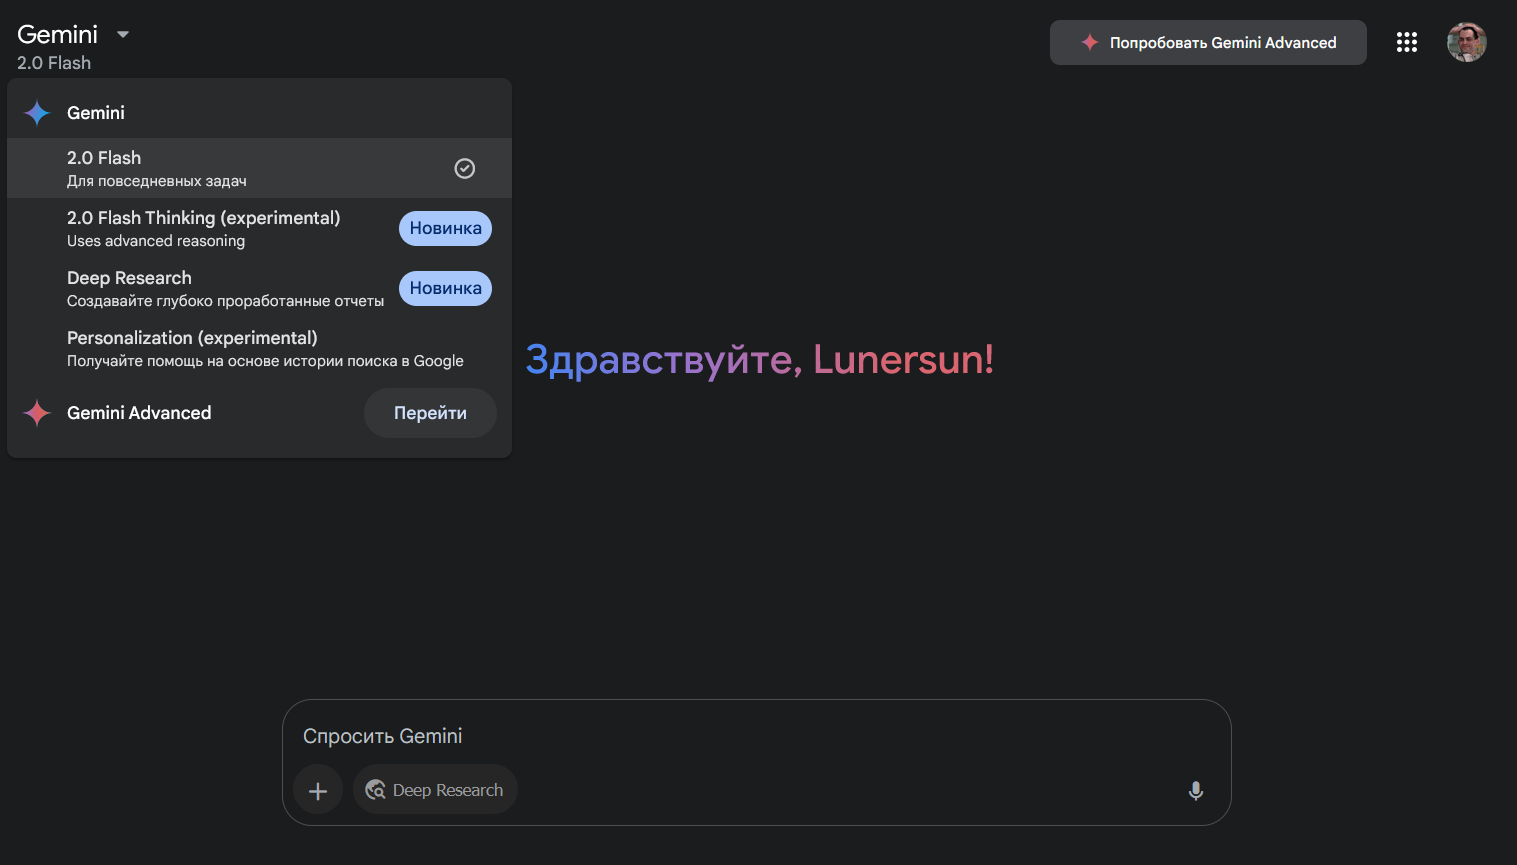This screenshot has height=865, width=1517.
Task: Click the Перейти button for Gemini Advanced
Action: click(430, 413)
